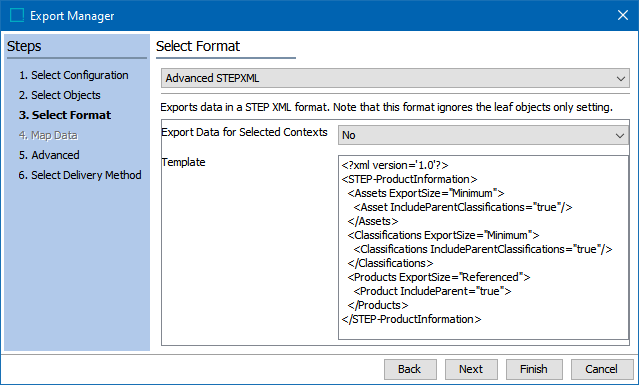Select step 3 Select Format

(65, 115)
